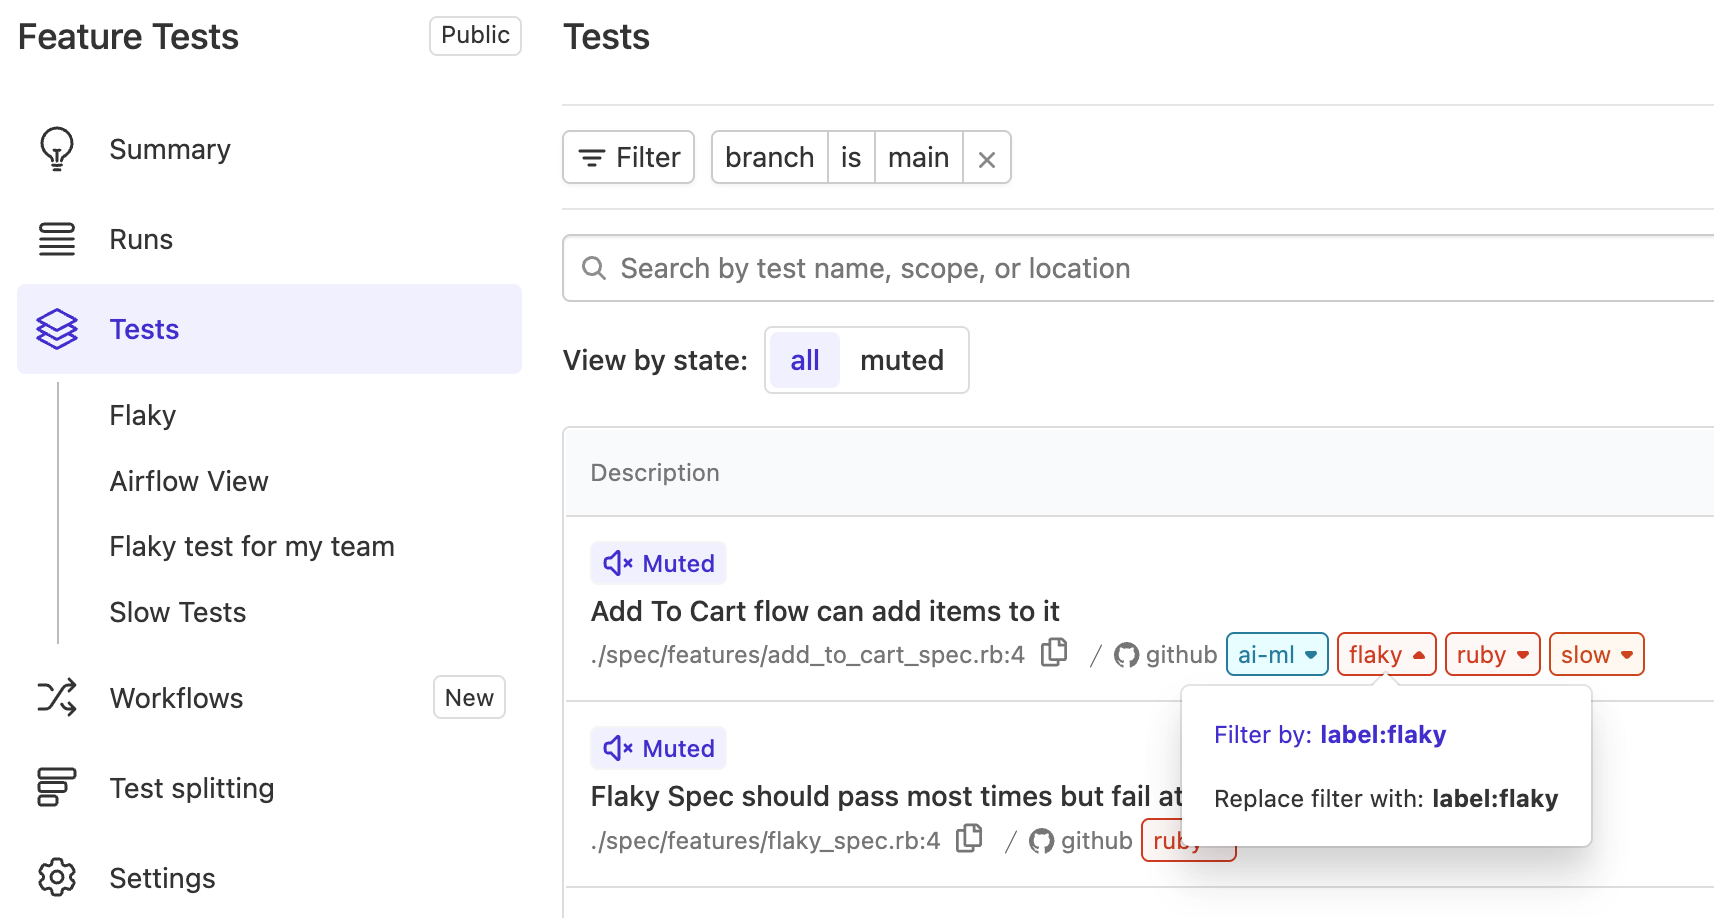
Task: Open Settings via the gear icon
Action: [x=57, y=877]
